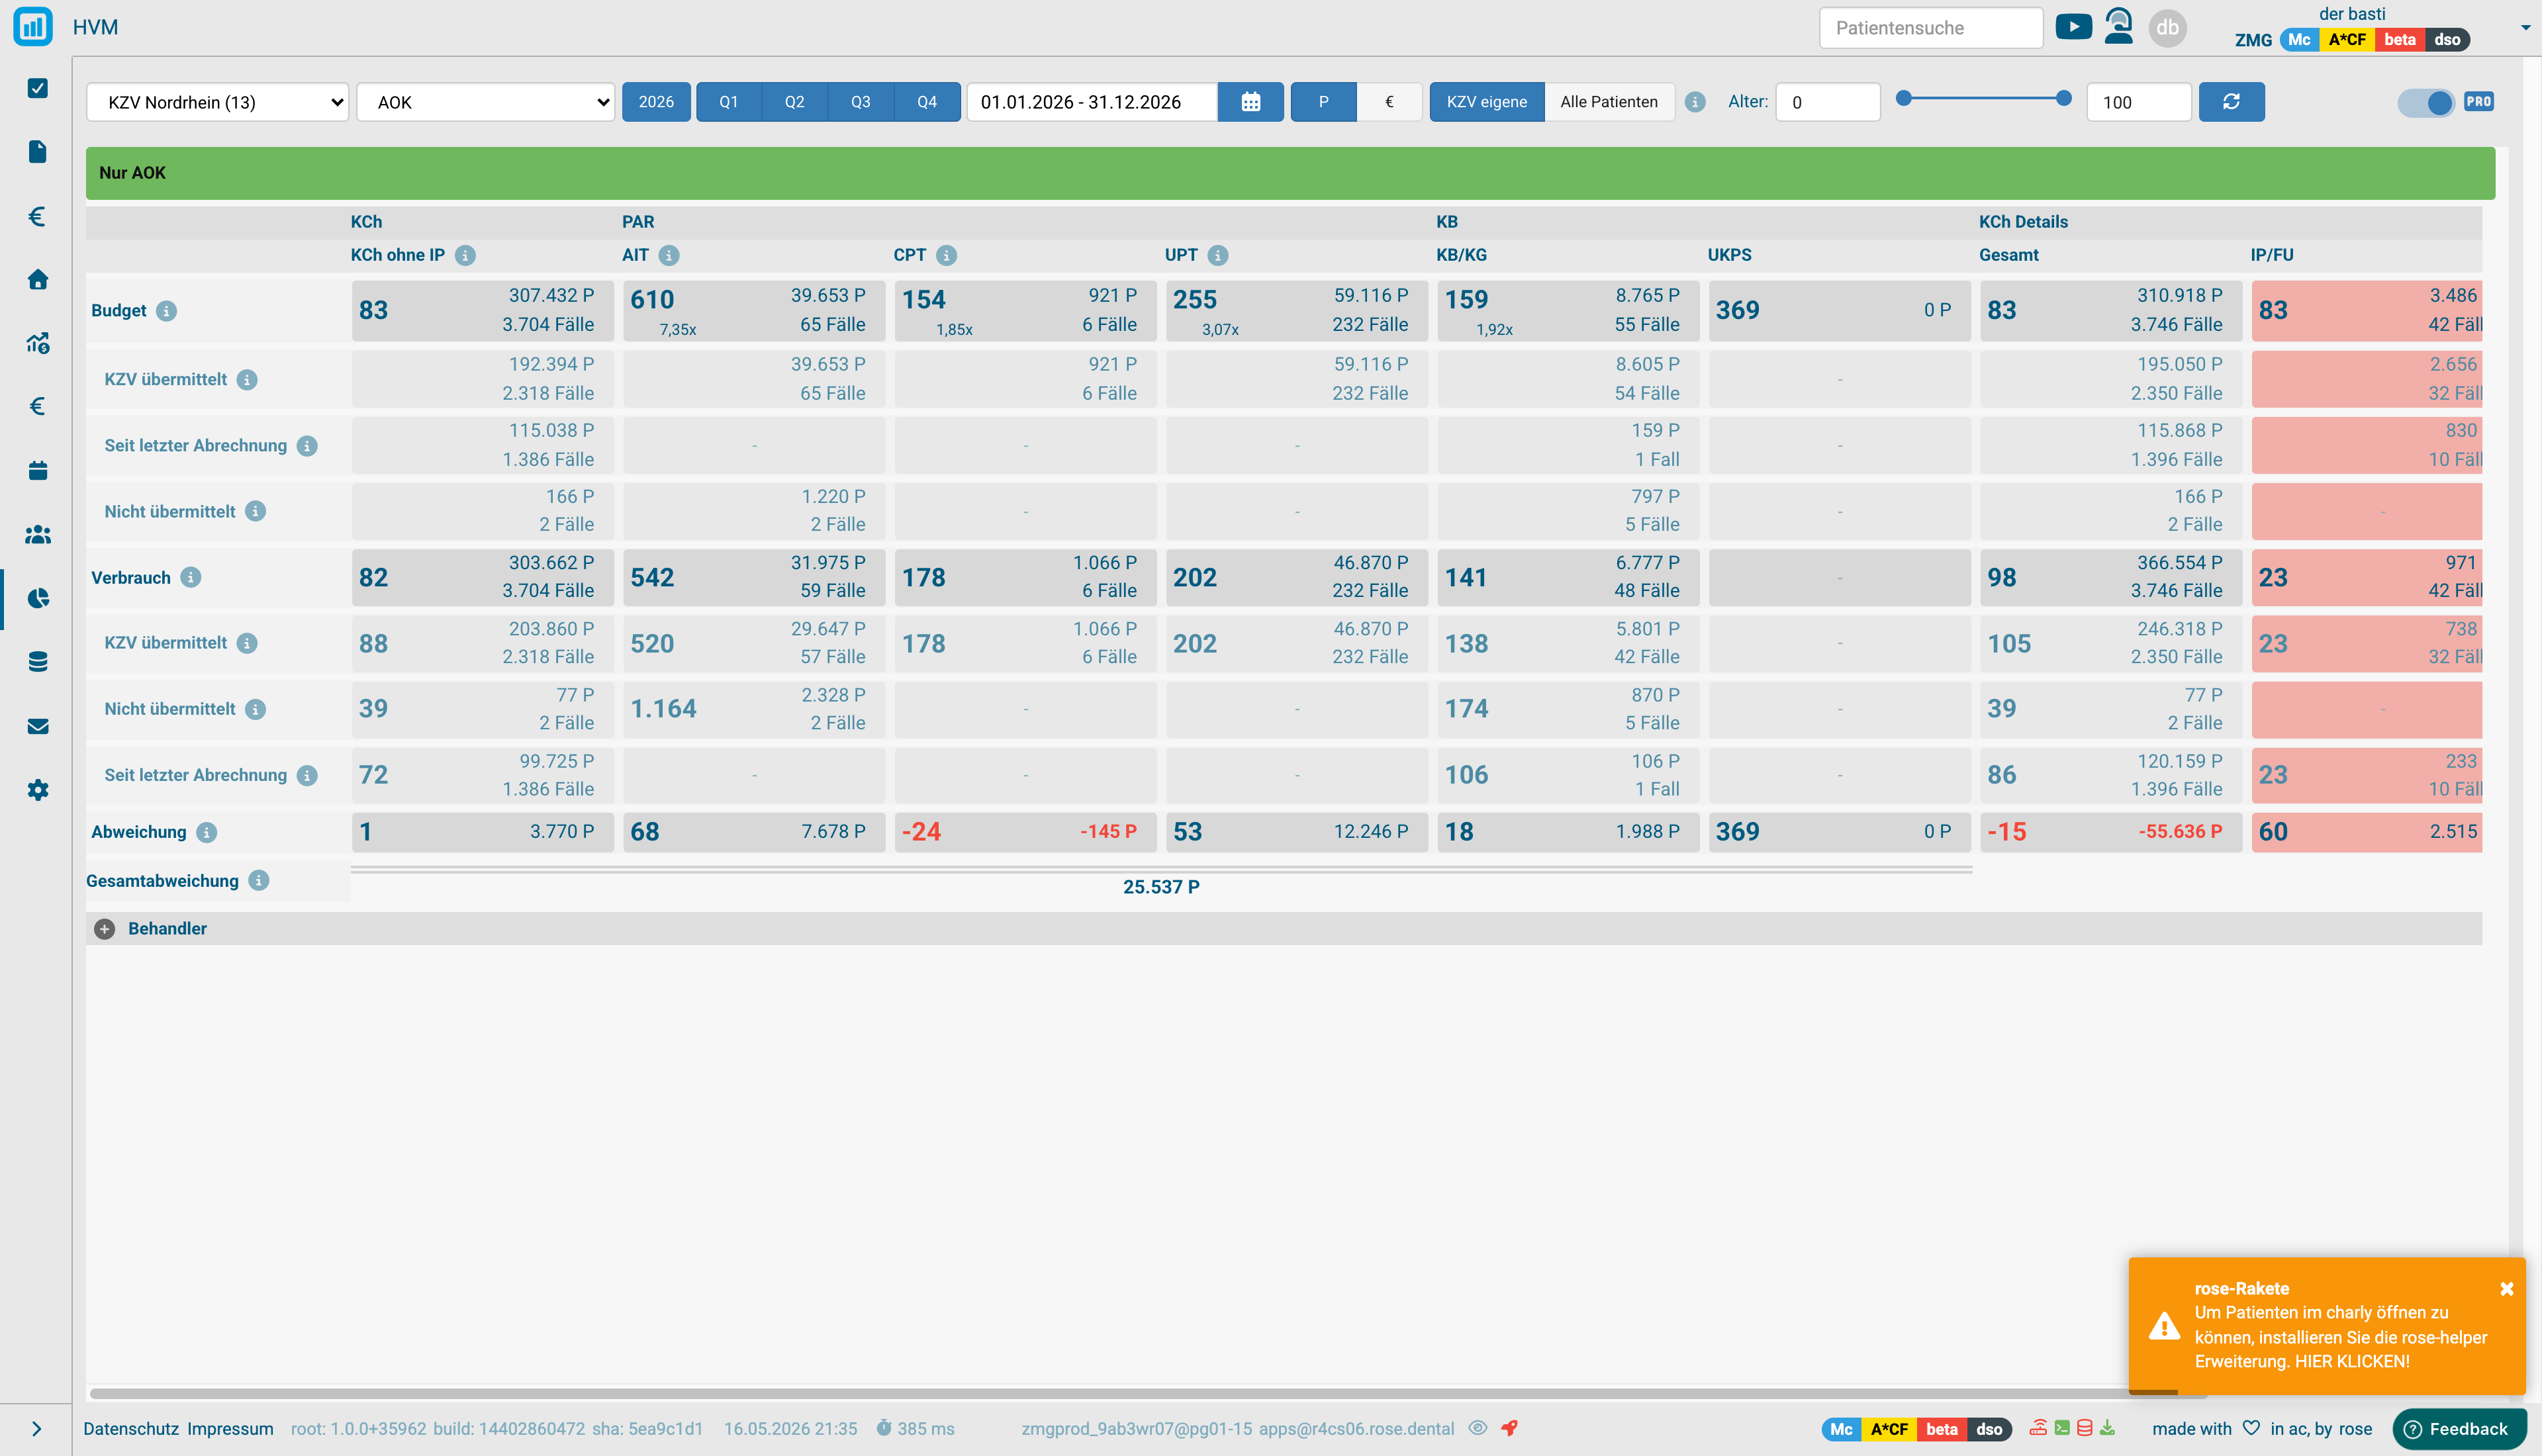Open user menu caret at top right
2542x1456 pixels.
pyautogui.click(x=2524, y=27)
